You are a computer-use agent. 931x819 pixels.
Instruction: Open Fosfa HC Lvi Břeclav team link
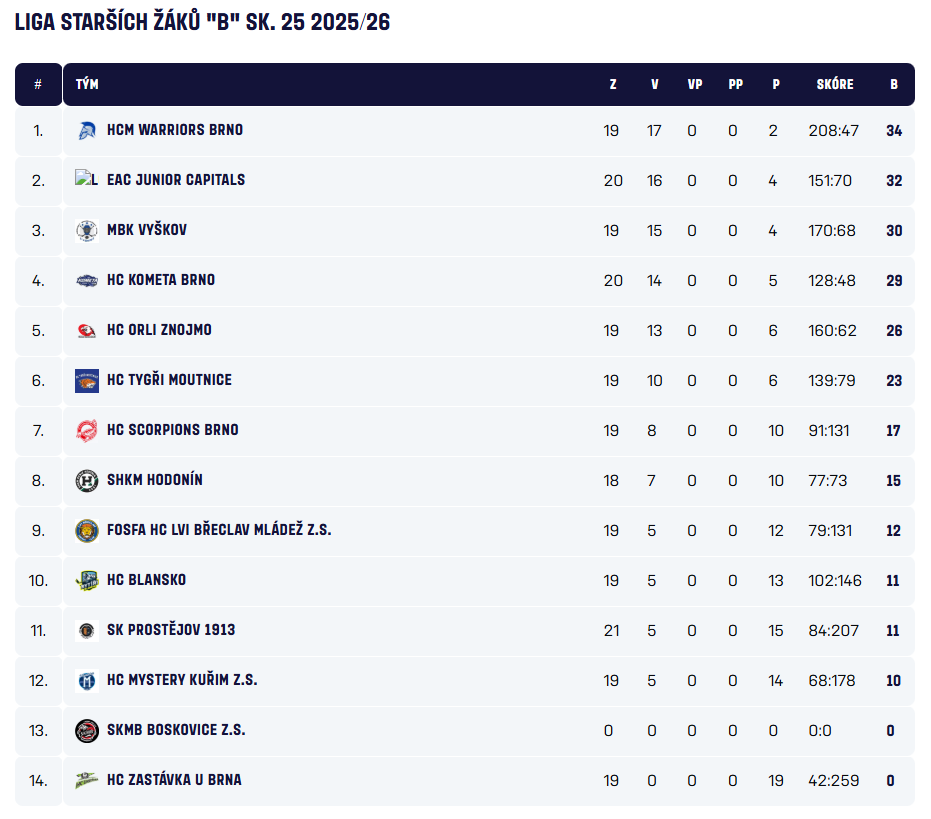tap(219, 530)
